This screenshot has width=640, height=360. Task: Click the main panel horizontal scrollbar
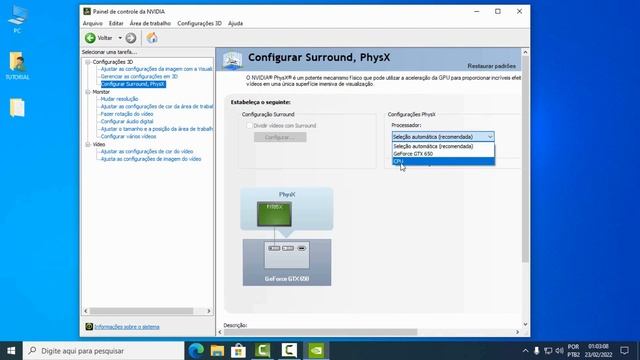click(320, 332)
